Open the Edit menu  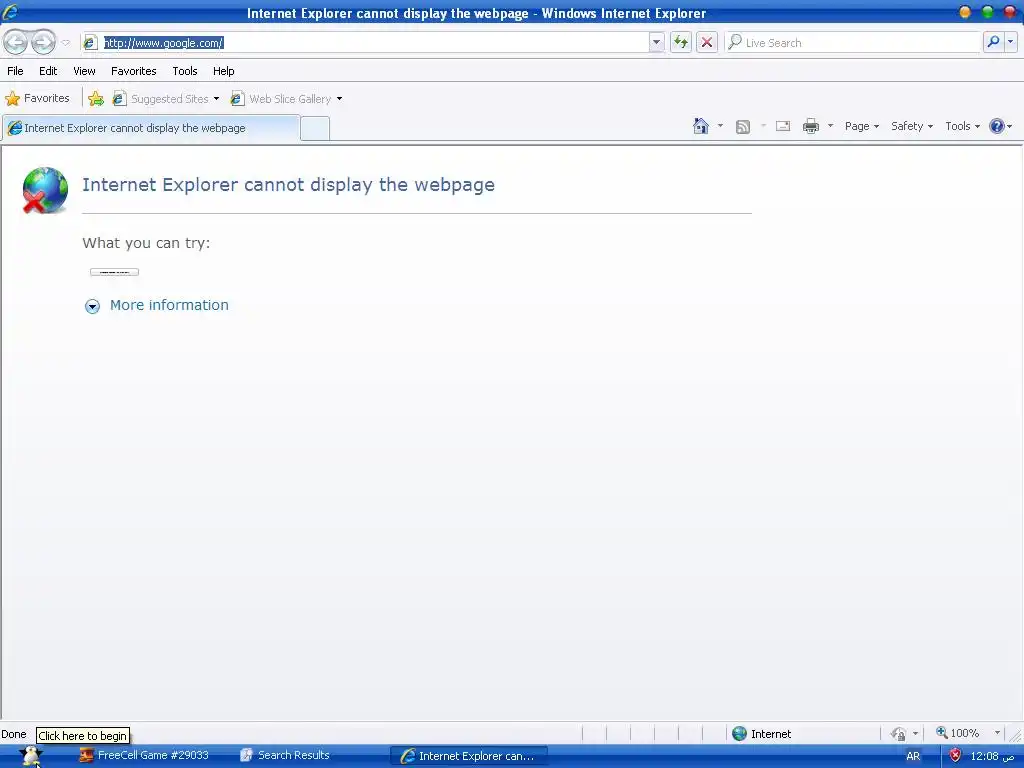48,71
